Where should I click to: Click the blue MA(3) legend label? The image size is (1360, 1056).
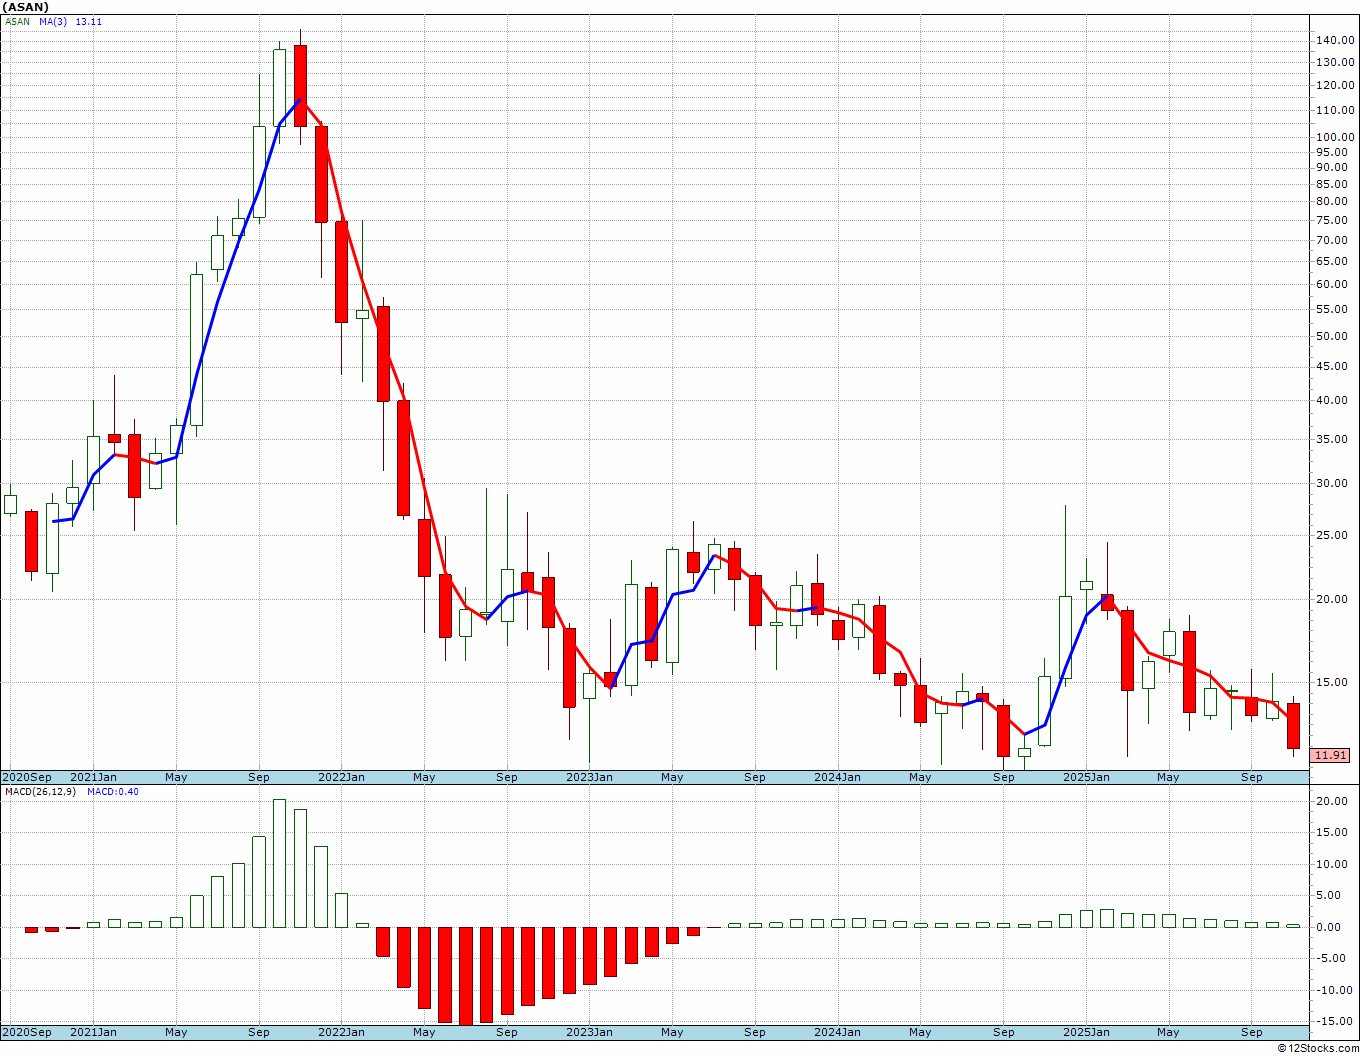pos(54,22)
